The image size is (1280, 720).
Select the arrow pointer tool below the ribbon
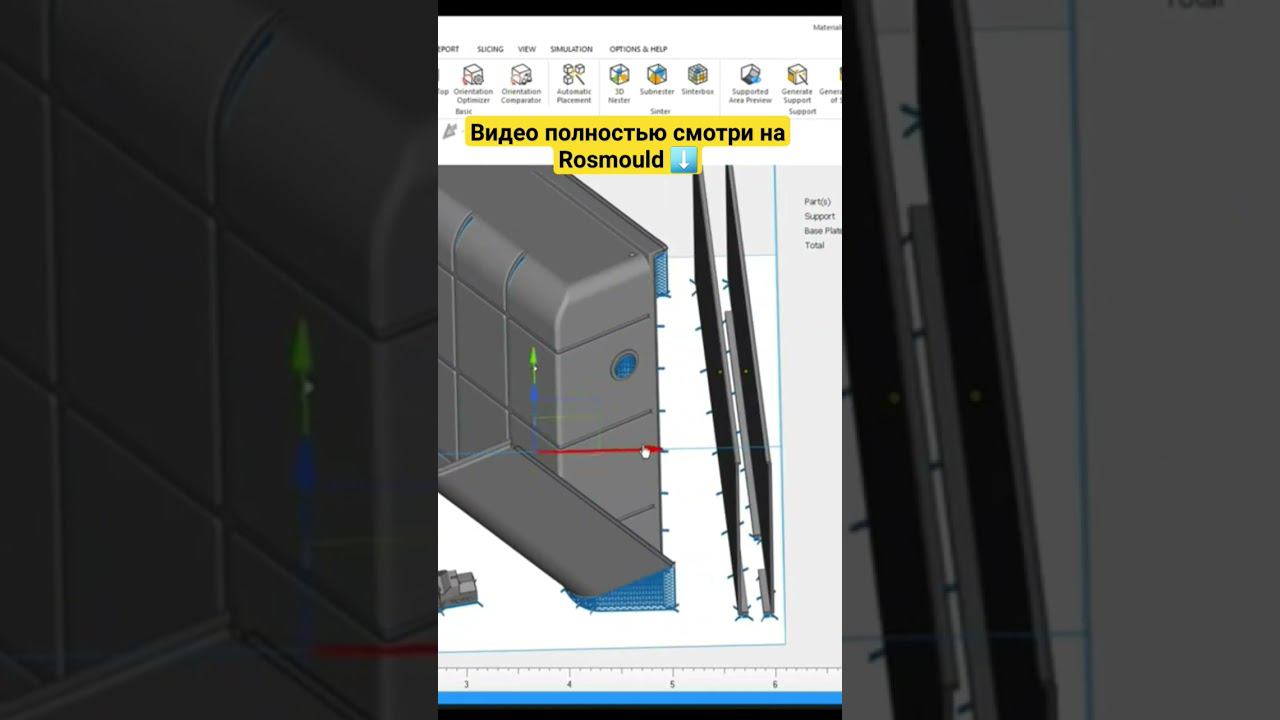coord(449,131)
